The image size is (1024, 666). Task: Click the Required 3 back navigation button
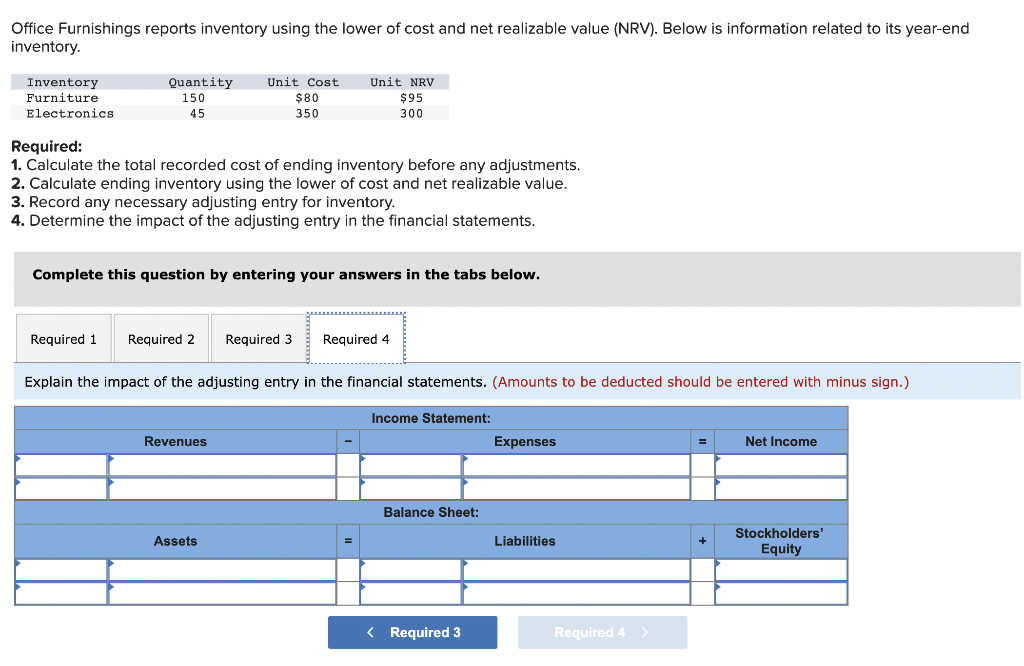click(x=412, y=632)
